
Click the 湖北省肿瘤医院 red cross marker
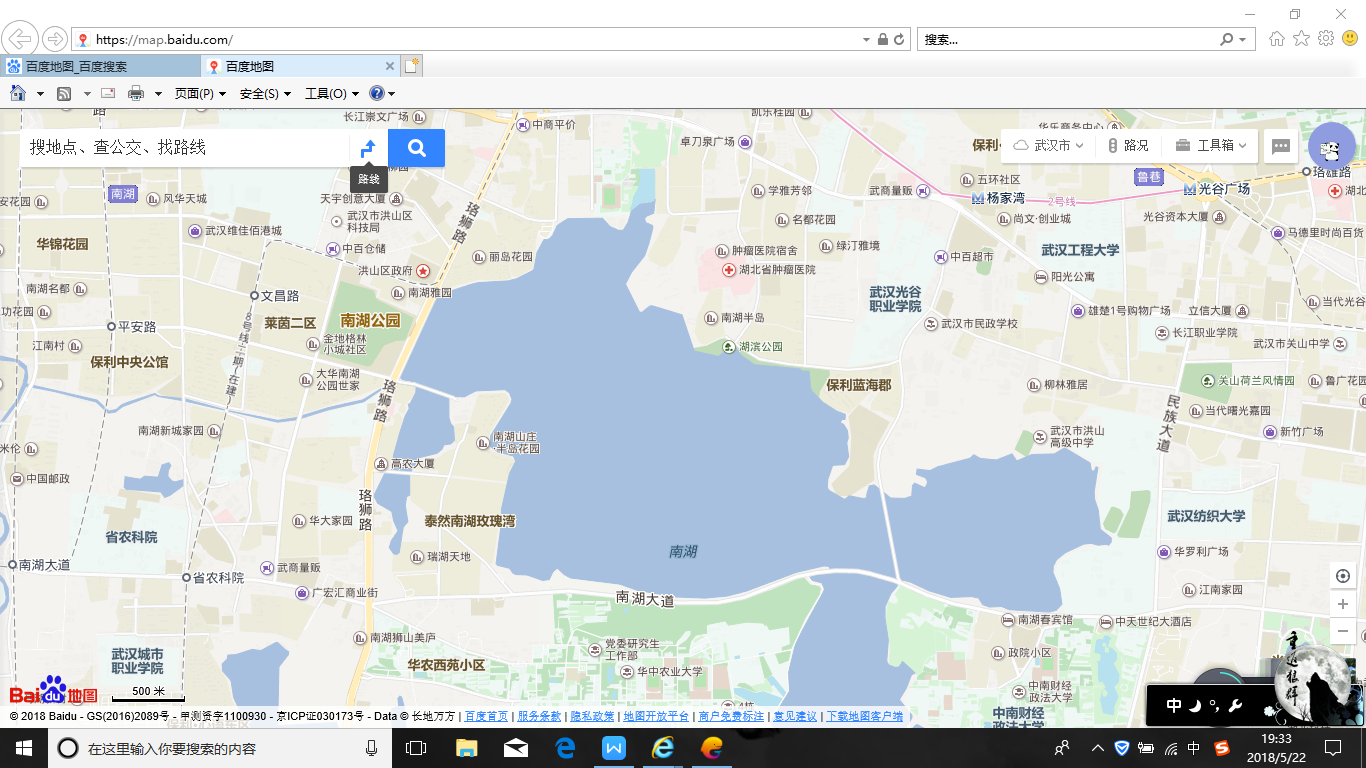point(729,270)
